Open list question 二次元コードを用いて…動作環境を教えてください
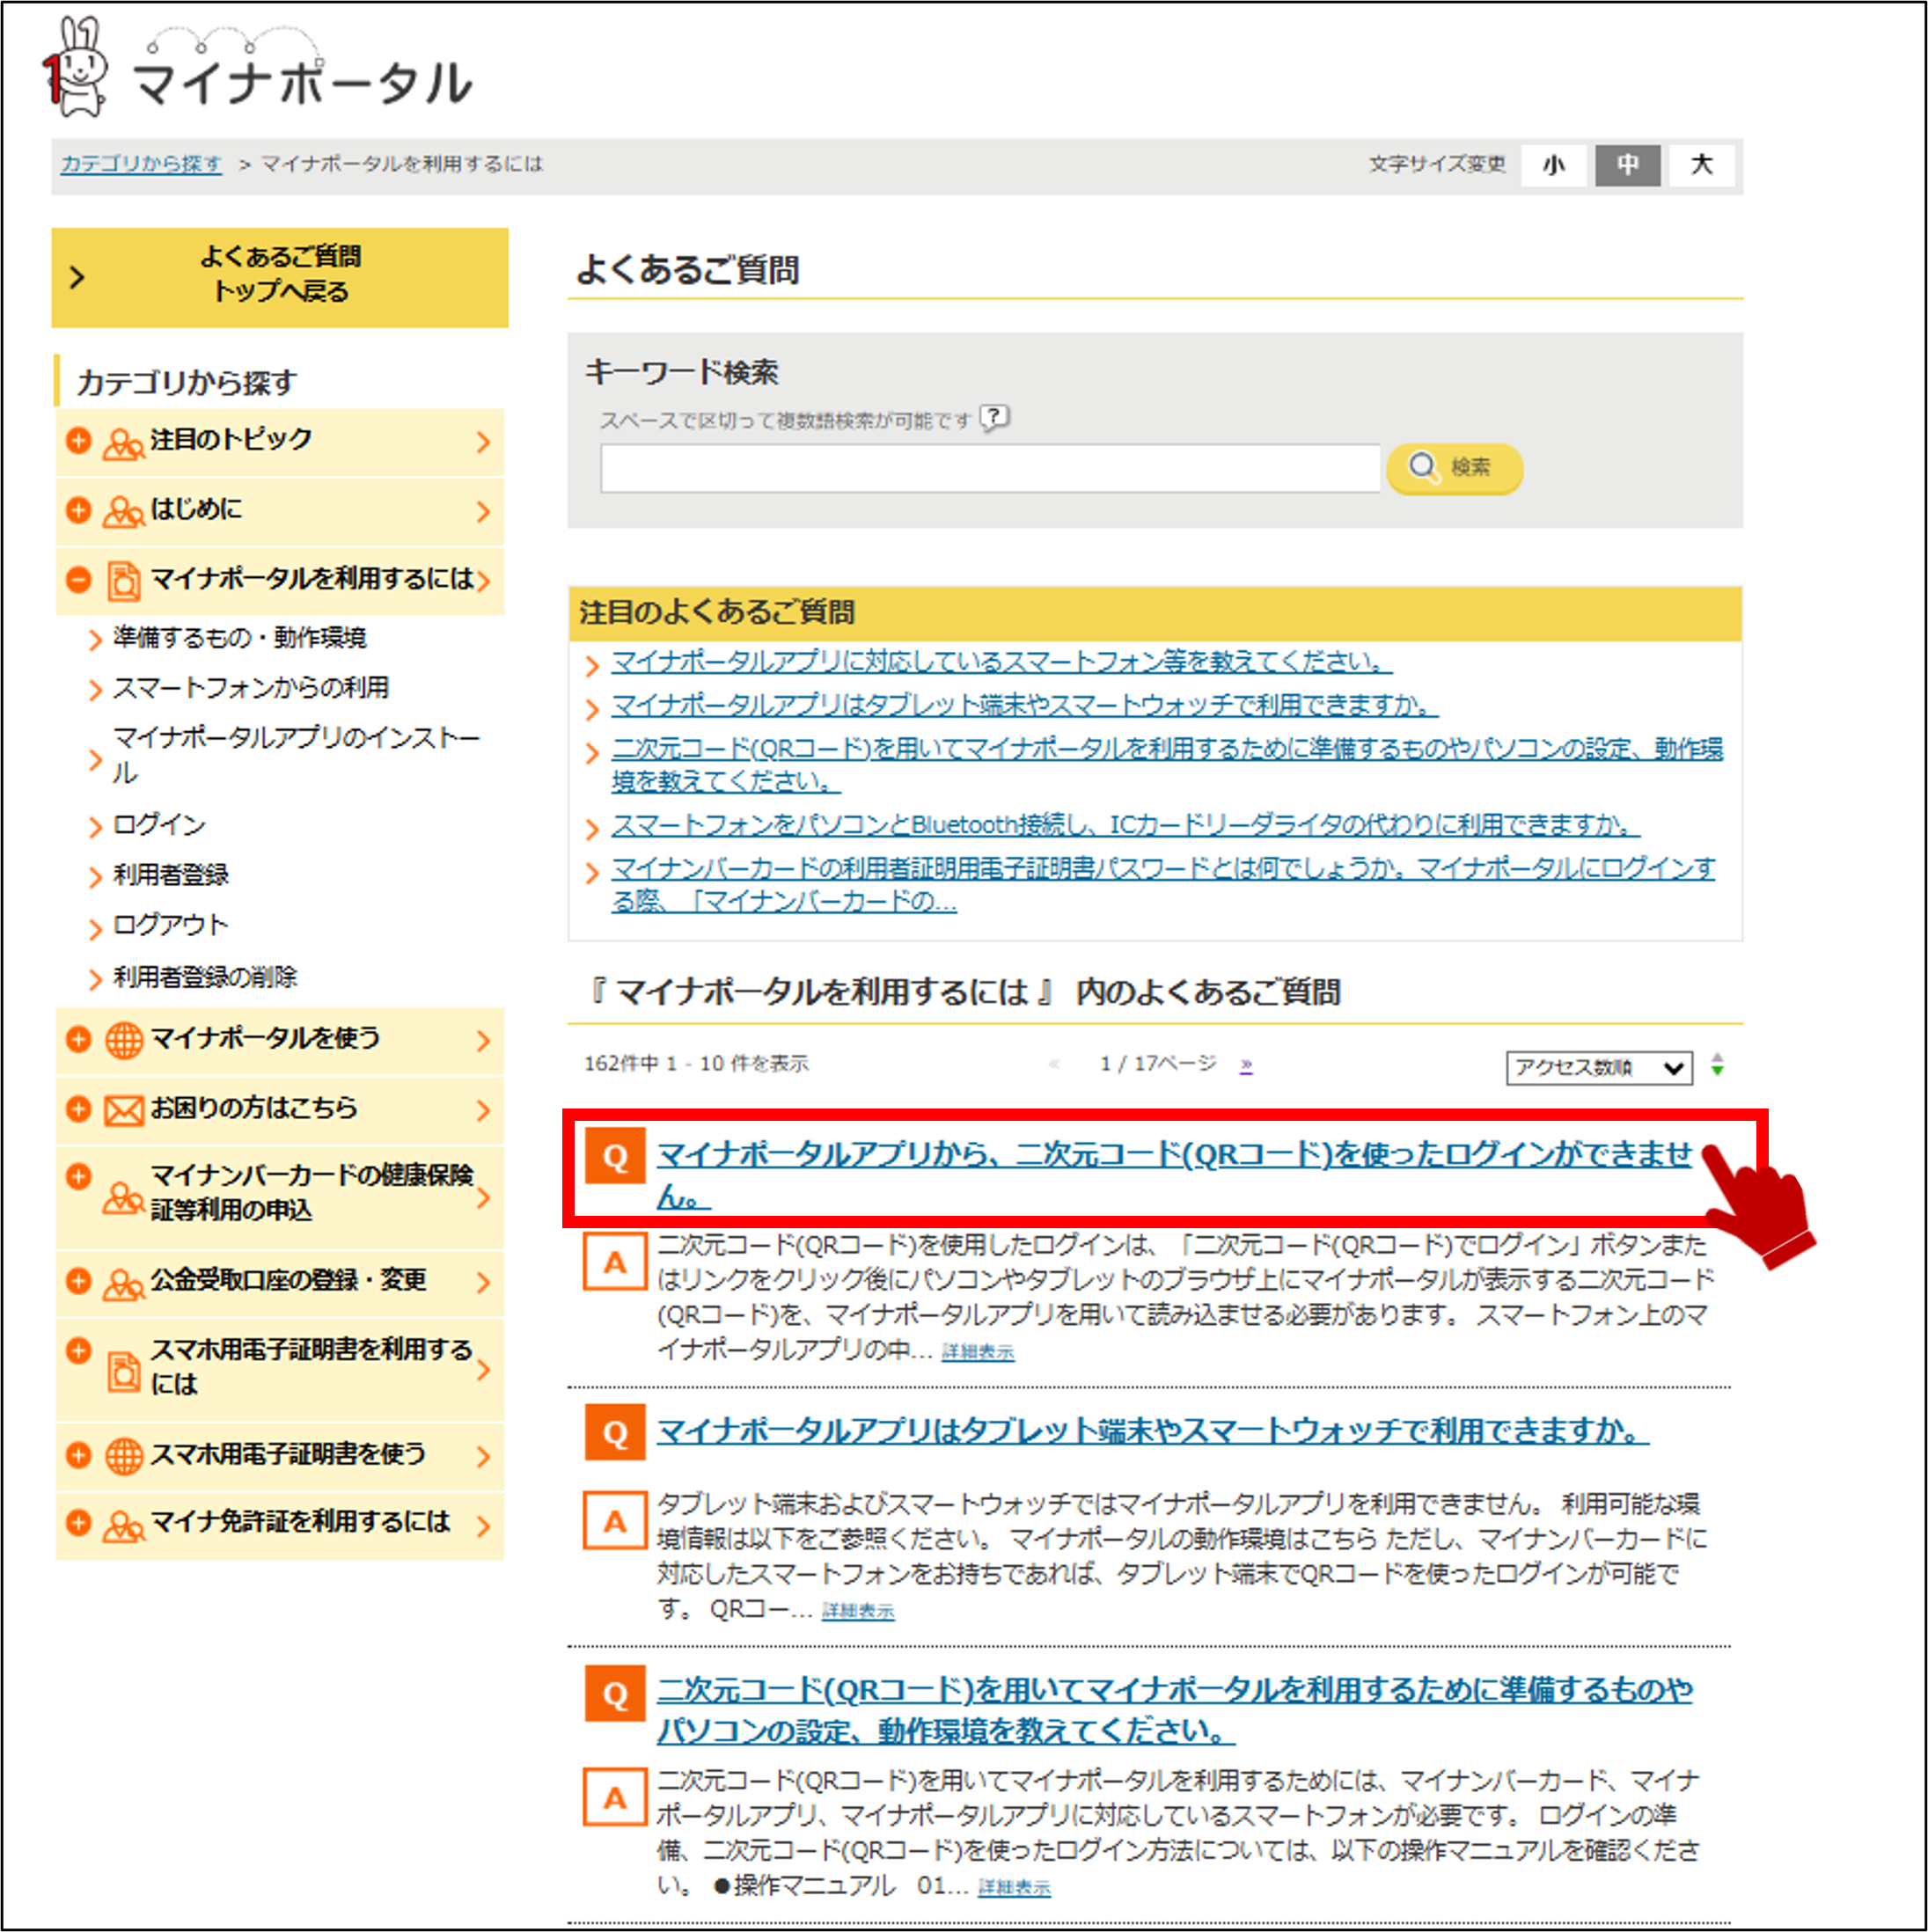The image size is (1928, 1932). click(x=1174, y=1710)
